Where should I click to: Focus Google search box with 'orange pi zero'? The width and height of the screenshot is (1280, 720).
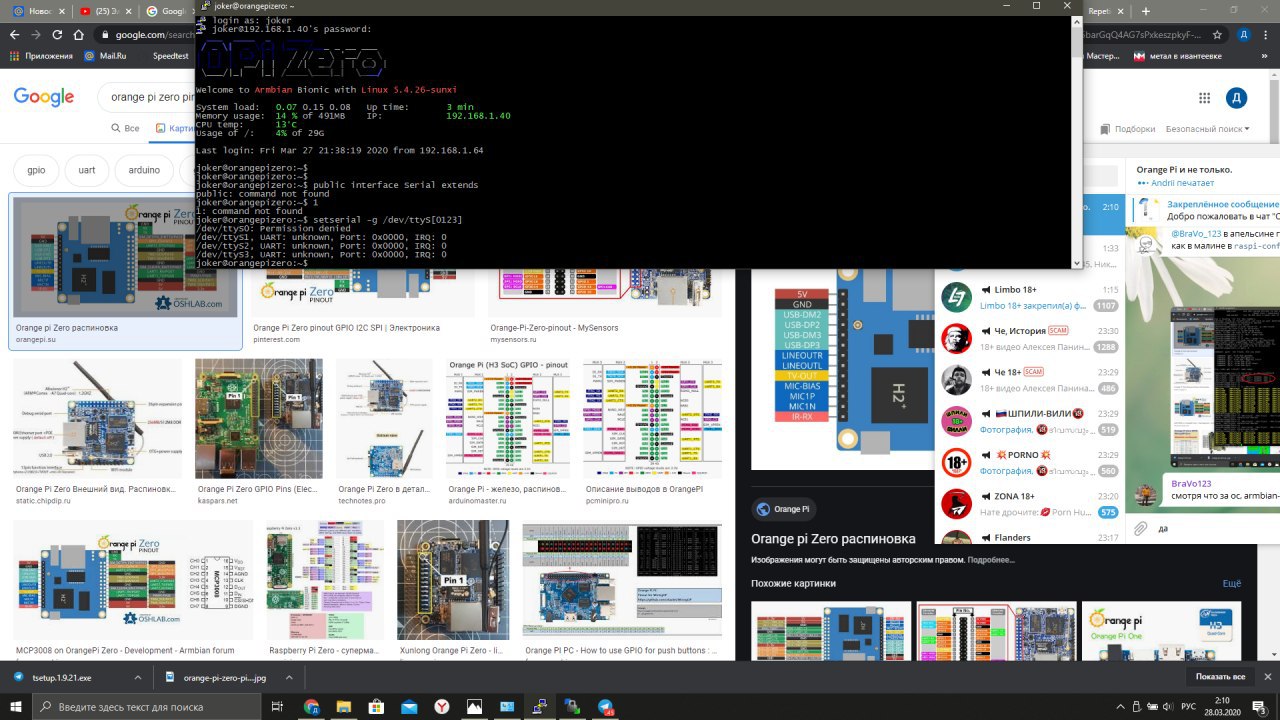(146, 97)
